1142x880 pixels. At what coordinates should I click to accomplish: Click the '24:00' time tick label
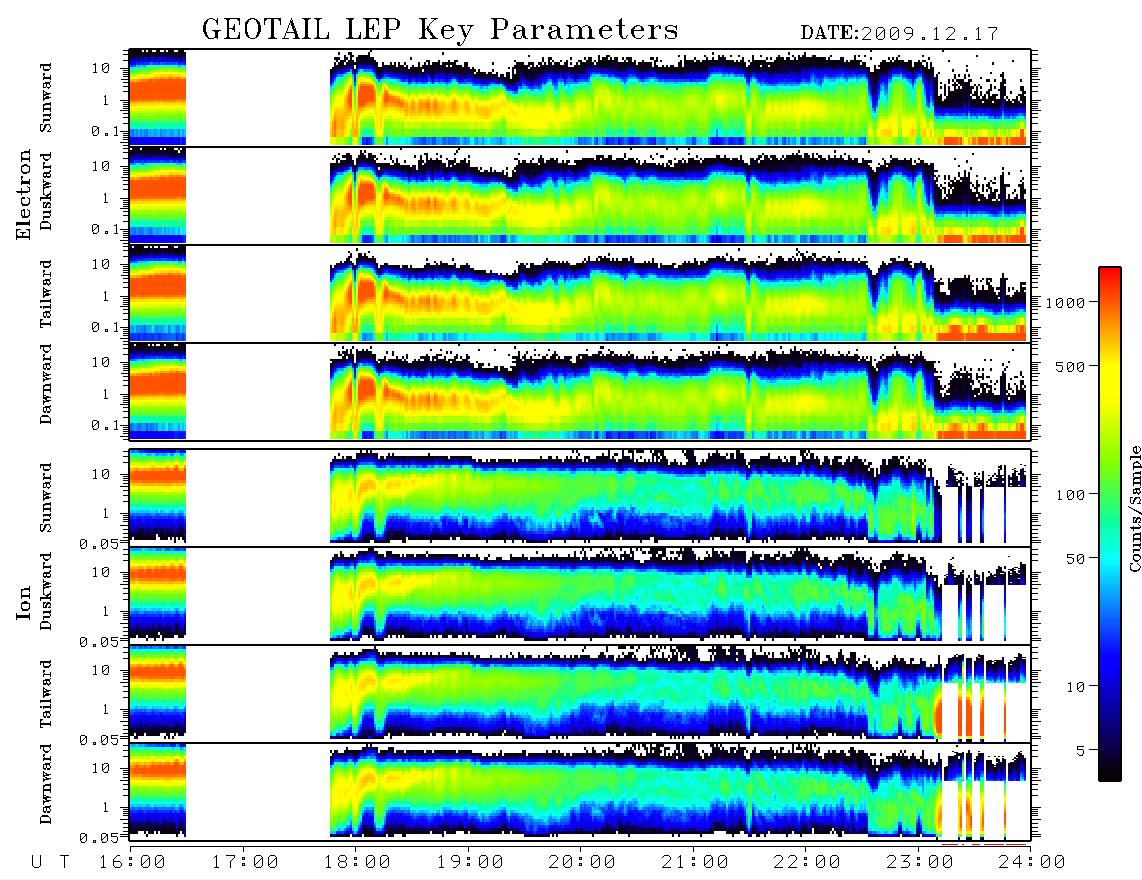pos(1033,863)
